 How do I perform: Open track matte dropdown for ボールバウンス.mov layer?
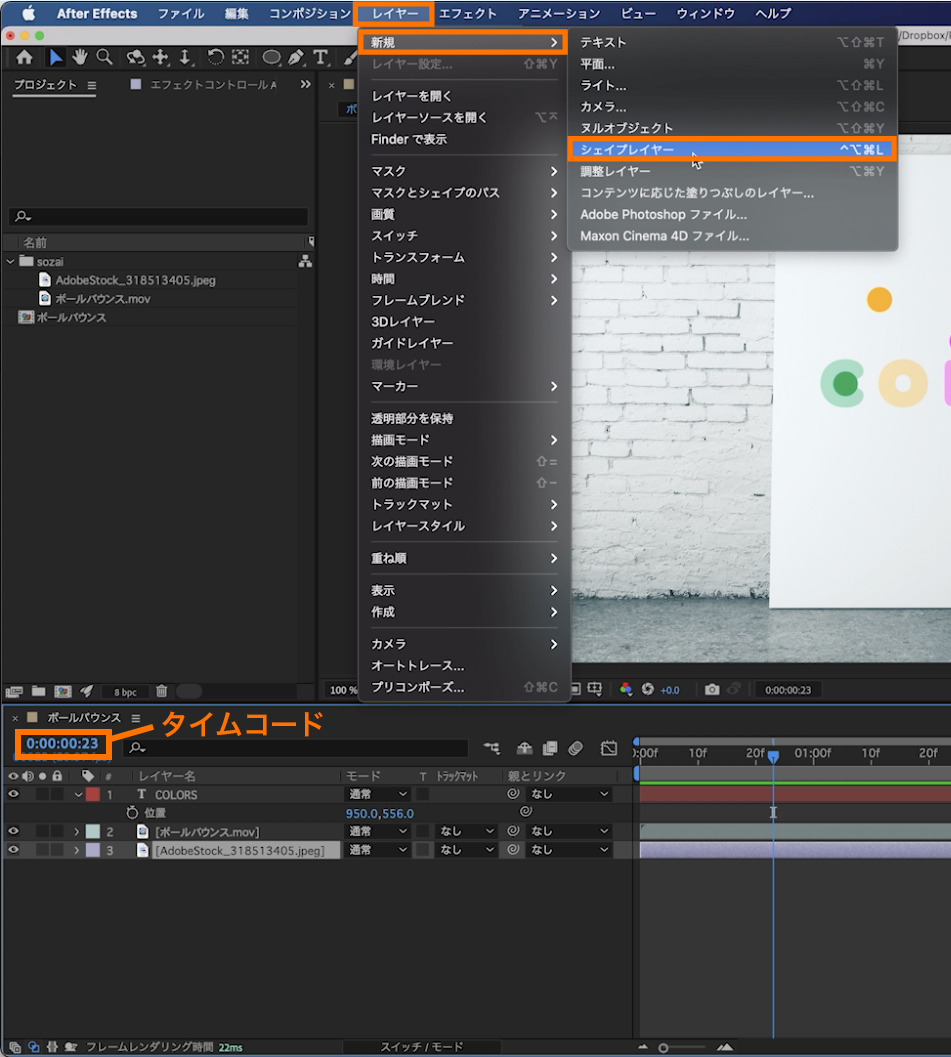(466, 831)
